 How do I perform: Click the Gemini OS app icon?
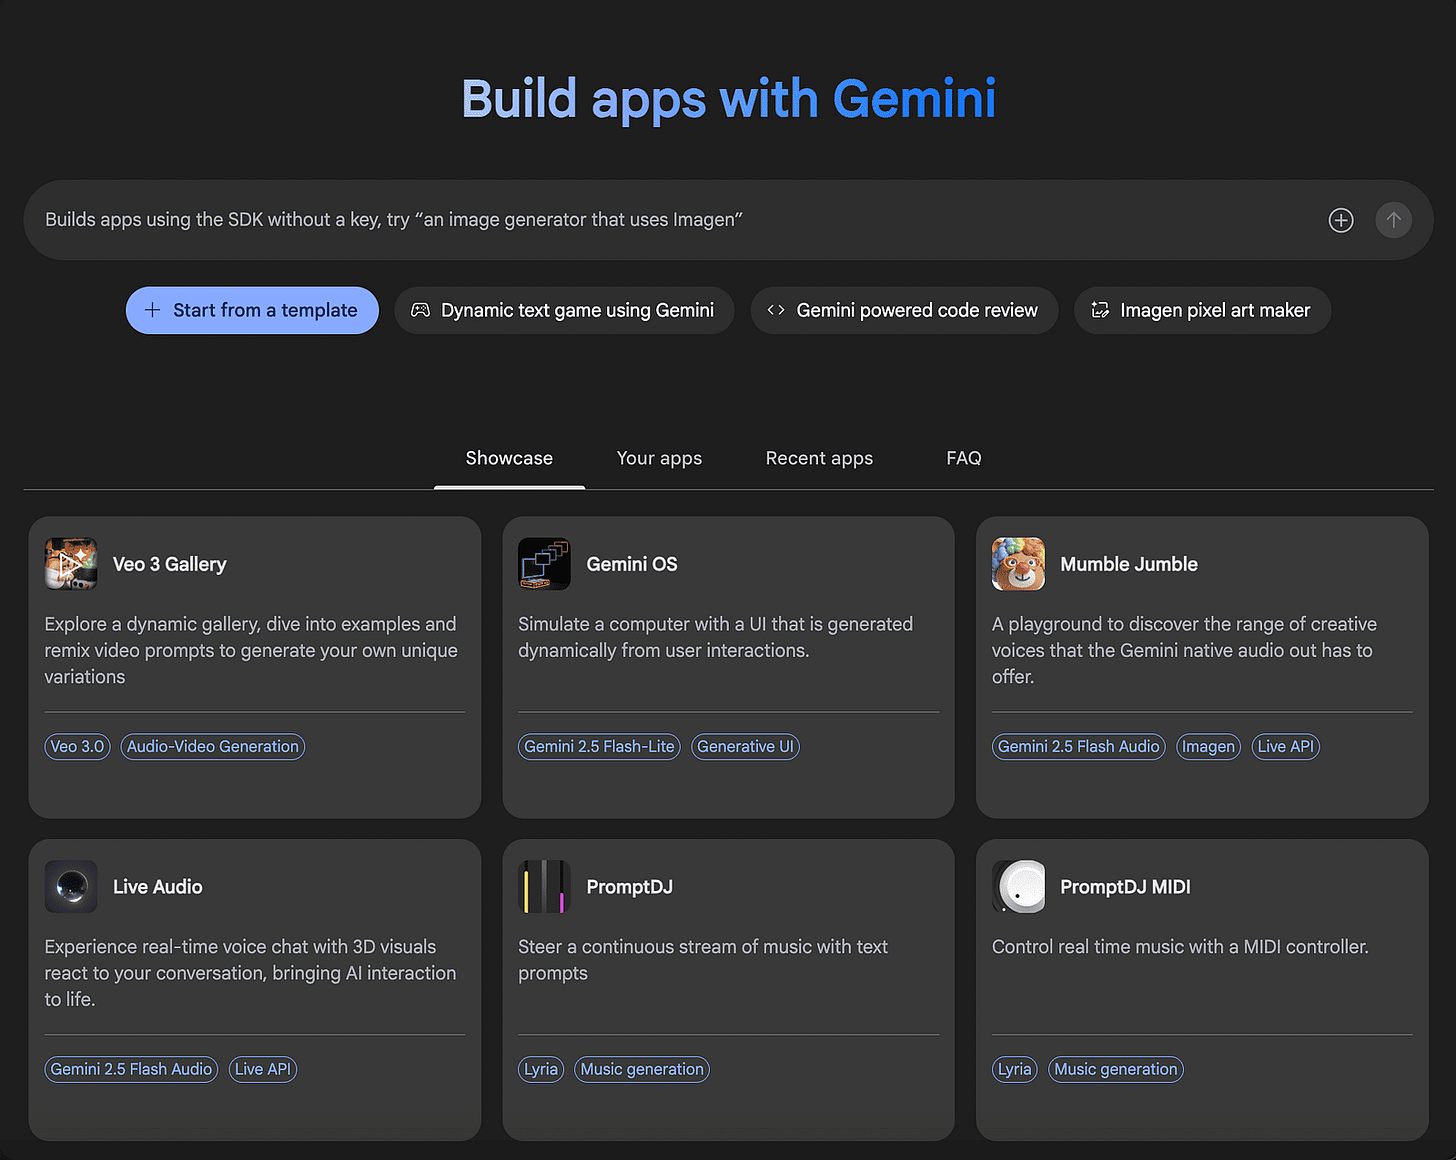tap(544, 564)
